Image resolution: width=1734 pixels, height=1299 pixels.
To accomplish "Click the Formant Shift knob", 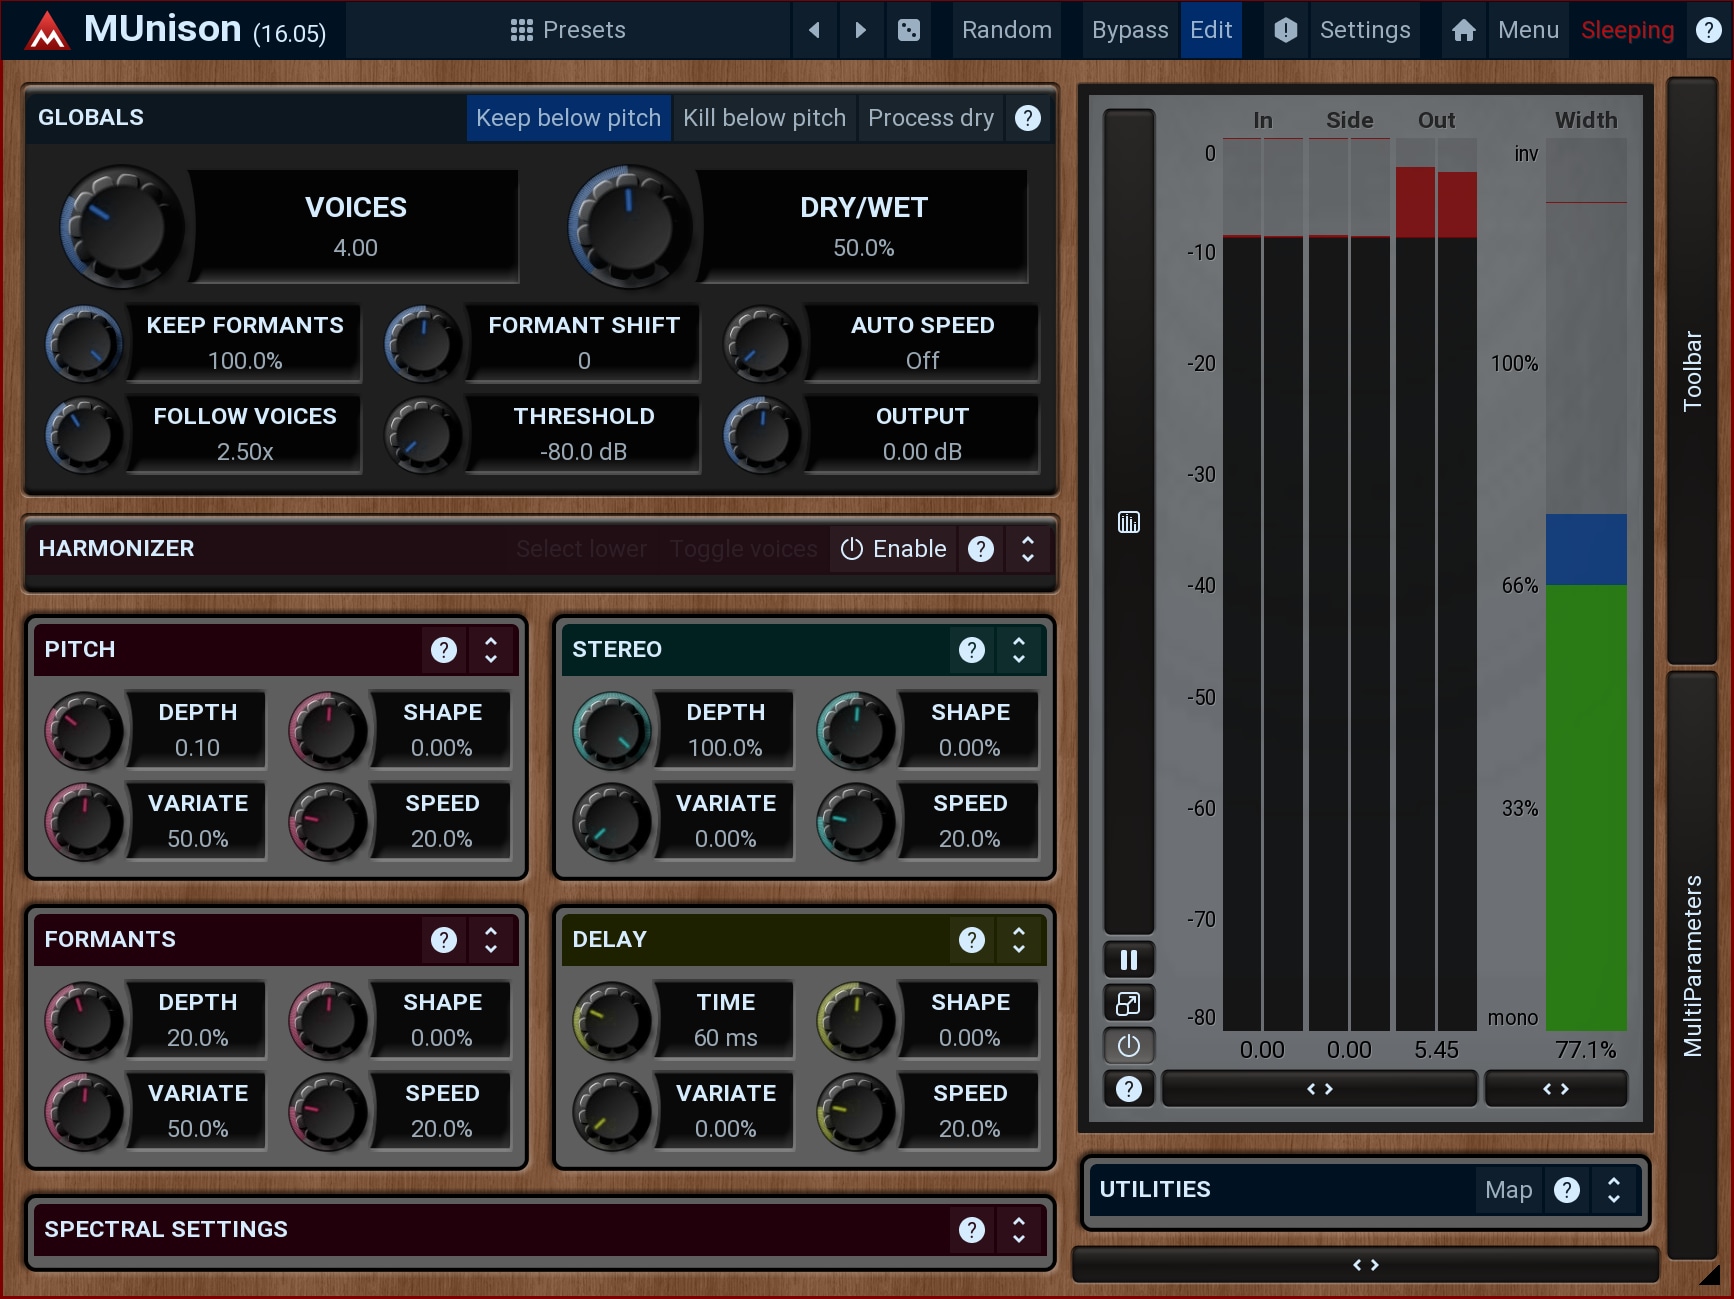I will [x=423, y=344].
